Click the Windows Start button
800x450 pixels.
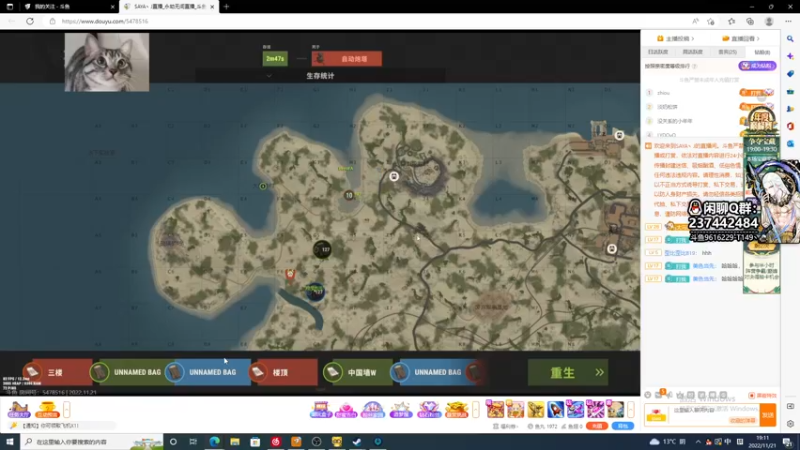[x=10, y=442]
